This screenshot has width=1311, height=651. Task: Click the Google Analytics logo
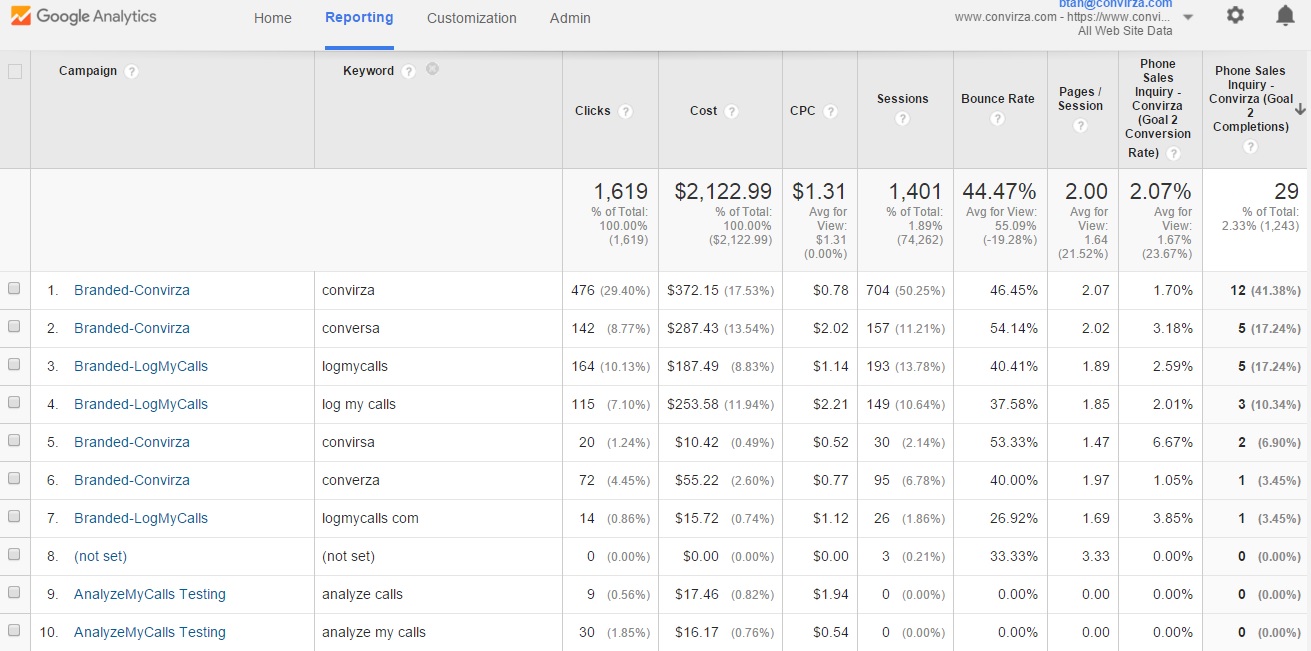[83, 17]
